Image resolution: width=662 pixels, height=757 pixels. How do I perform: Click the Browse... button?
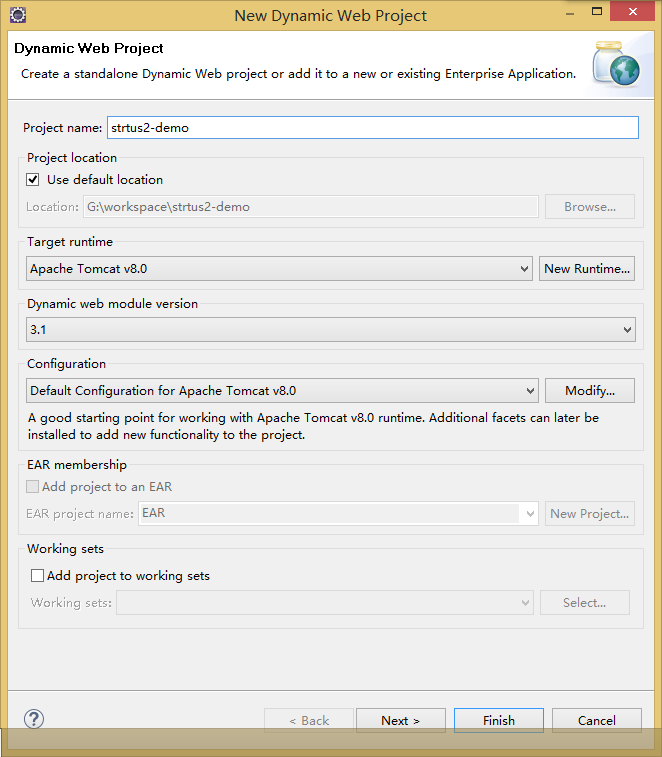tap(590, 207)
